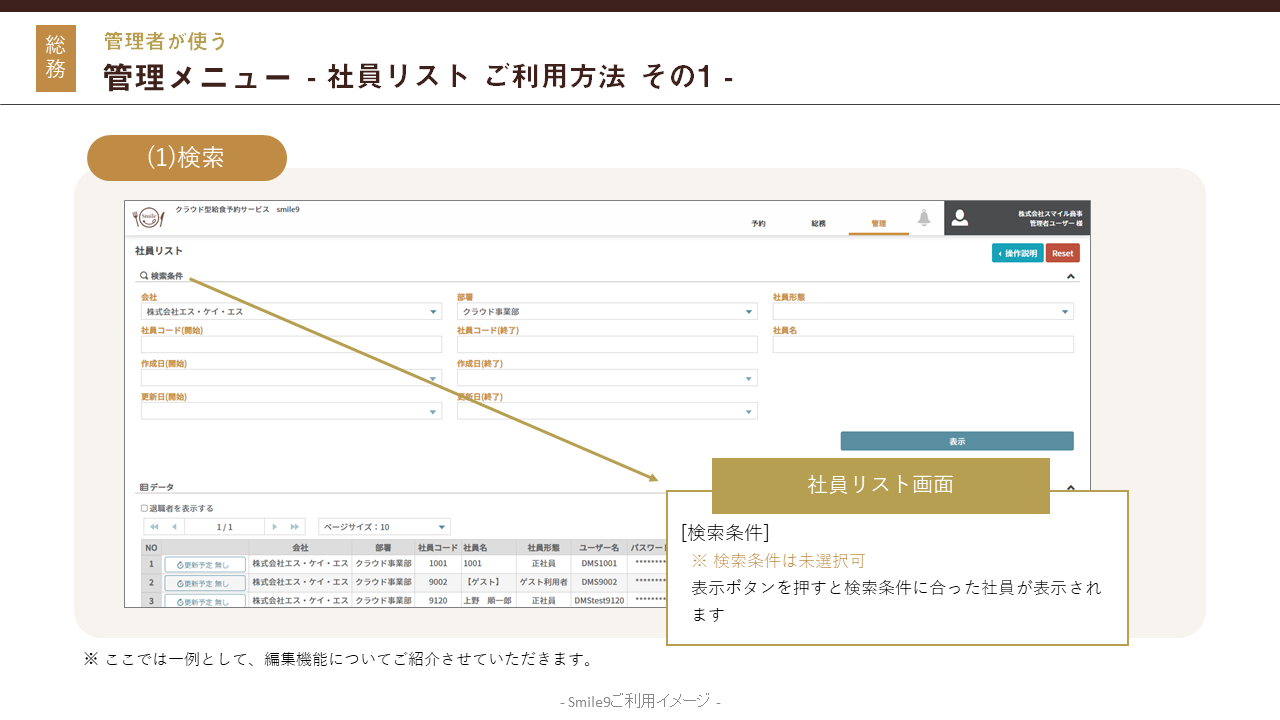Screen dimensions: 1280x720
Task: Click 更新予定 無し button in row 2
Action: pos(204,583)
